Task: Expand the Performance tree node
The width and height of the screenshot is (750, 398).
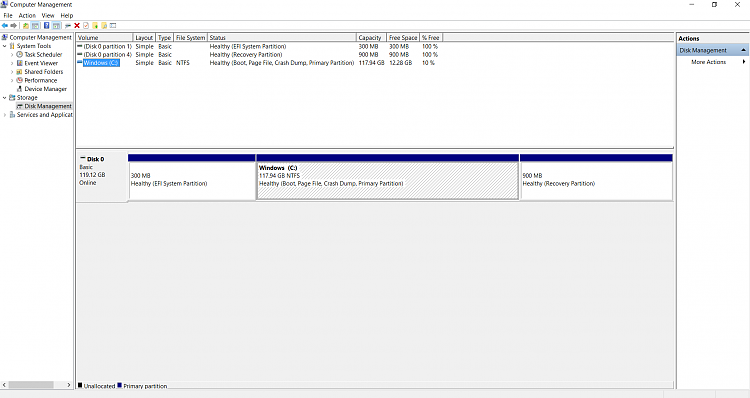Action: pos(12,80)
